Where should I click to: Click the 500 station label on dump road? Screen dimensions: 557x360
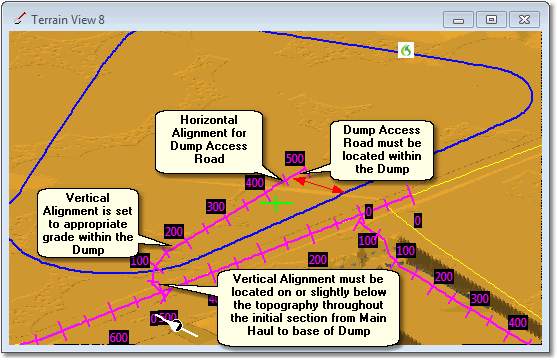294,158
